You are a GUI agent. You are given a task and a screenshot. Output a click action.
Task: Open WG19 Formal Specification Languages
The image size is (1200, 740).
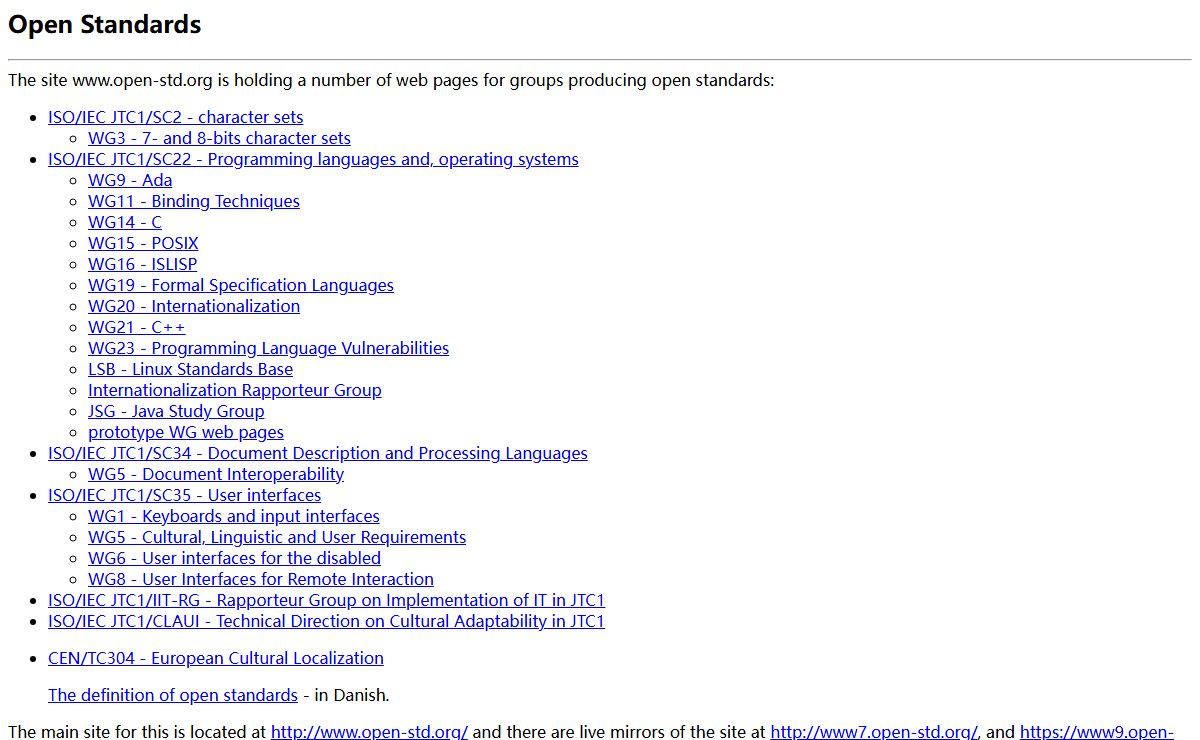click(241, 285)
